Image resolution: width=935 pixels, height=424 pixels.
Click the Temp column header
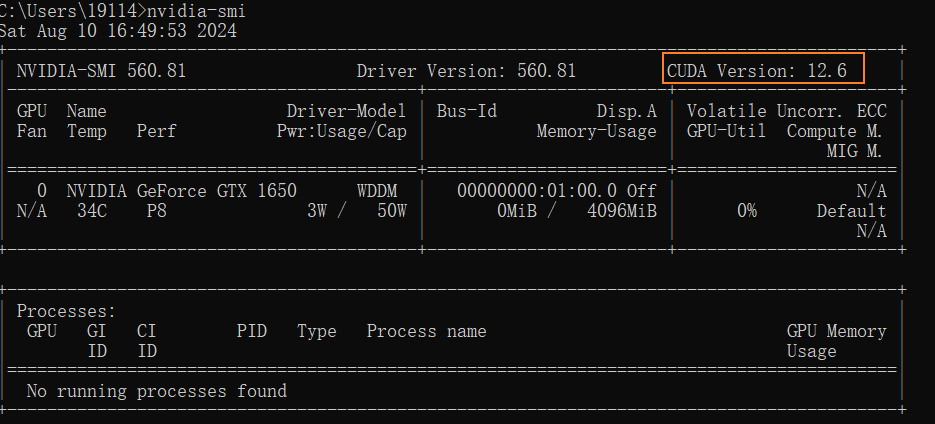[x=86, y=131]
